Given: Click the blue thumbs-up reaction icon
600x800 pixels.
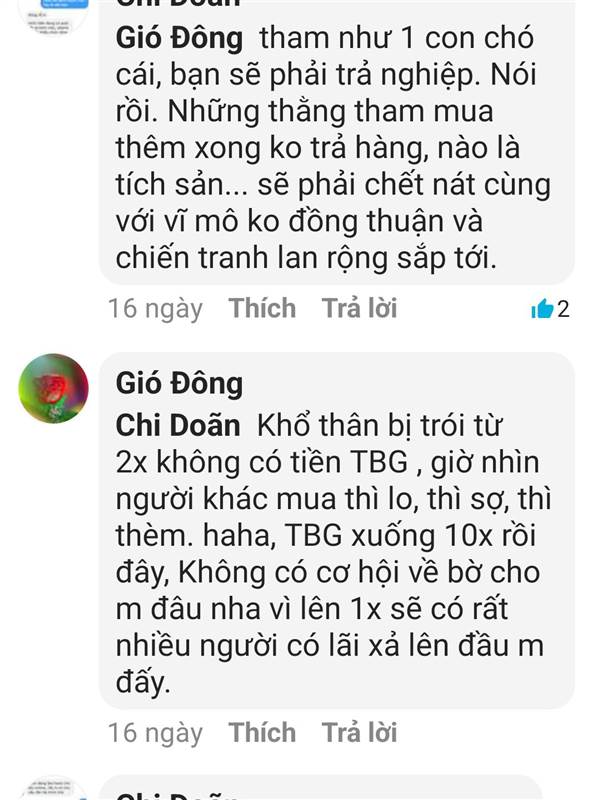Looking at the screenshot, I should pos(542,308).
